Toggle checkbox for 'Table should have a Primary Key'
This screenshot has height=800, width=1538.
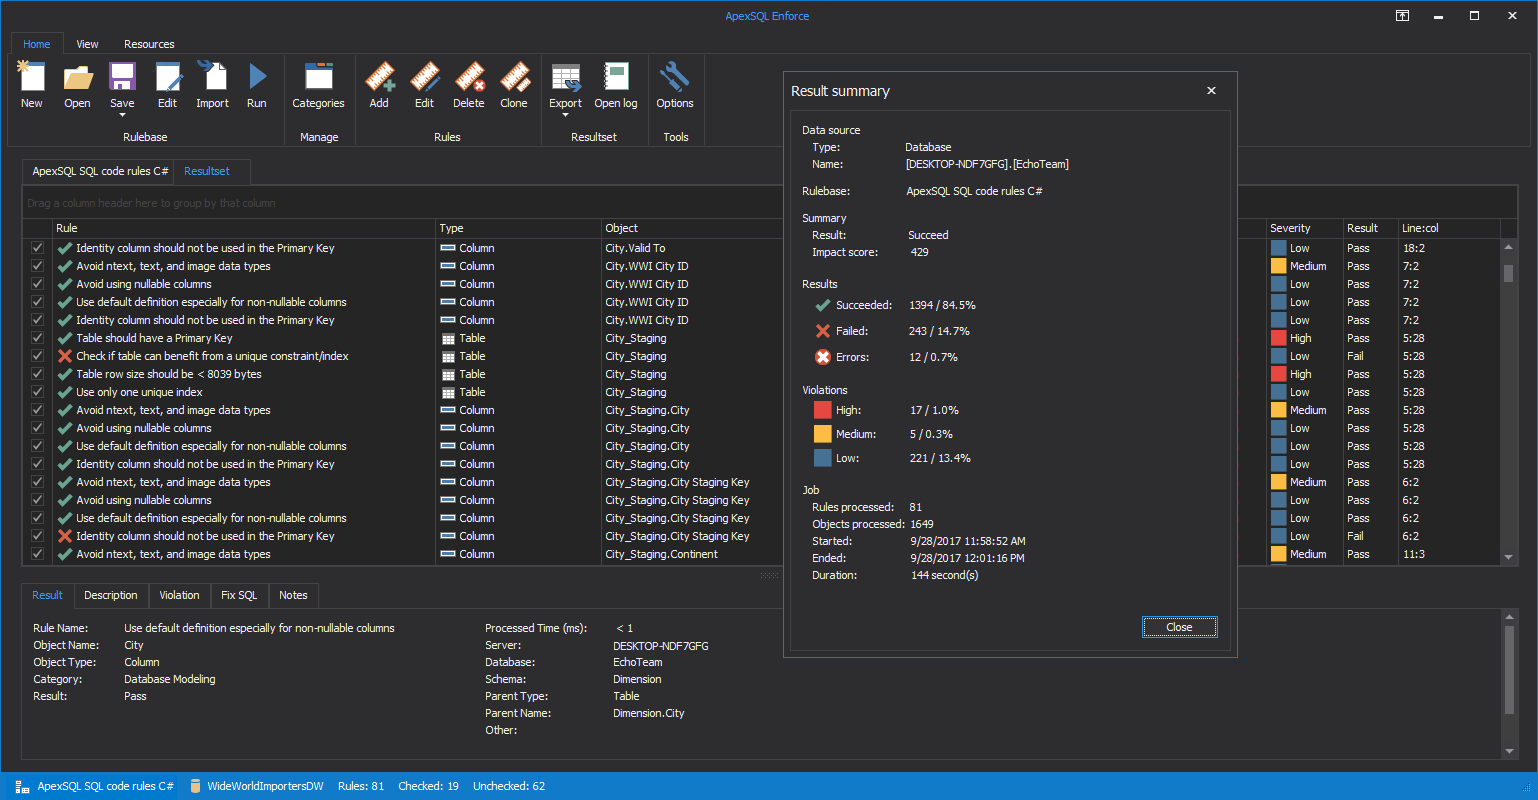point(37,338)
